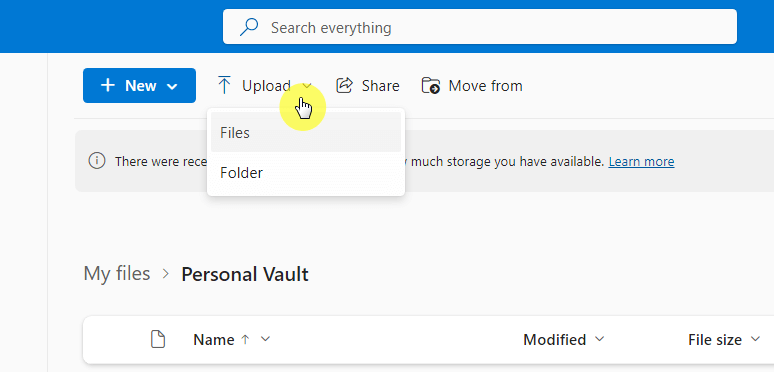
Task: Choose Files from the Upload menu
Action: 306,132
